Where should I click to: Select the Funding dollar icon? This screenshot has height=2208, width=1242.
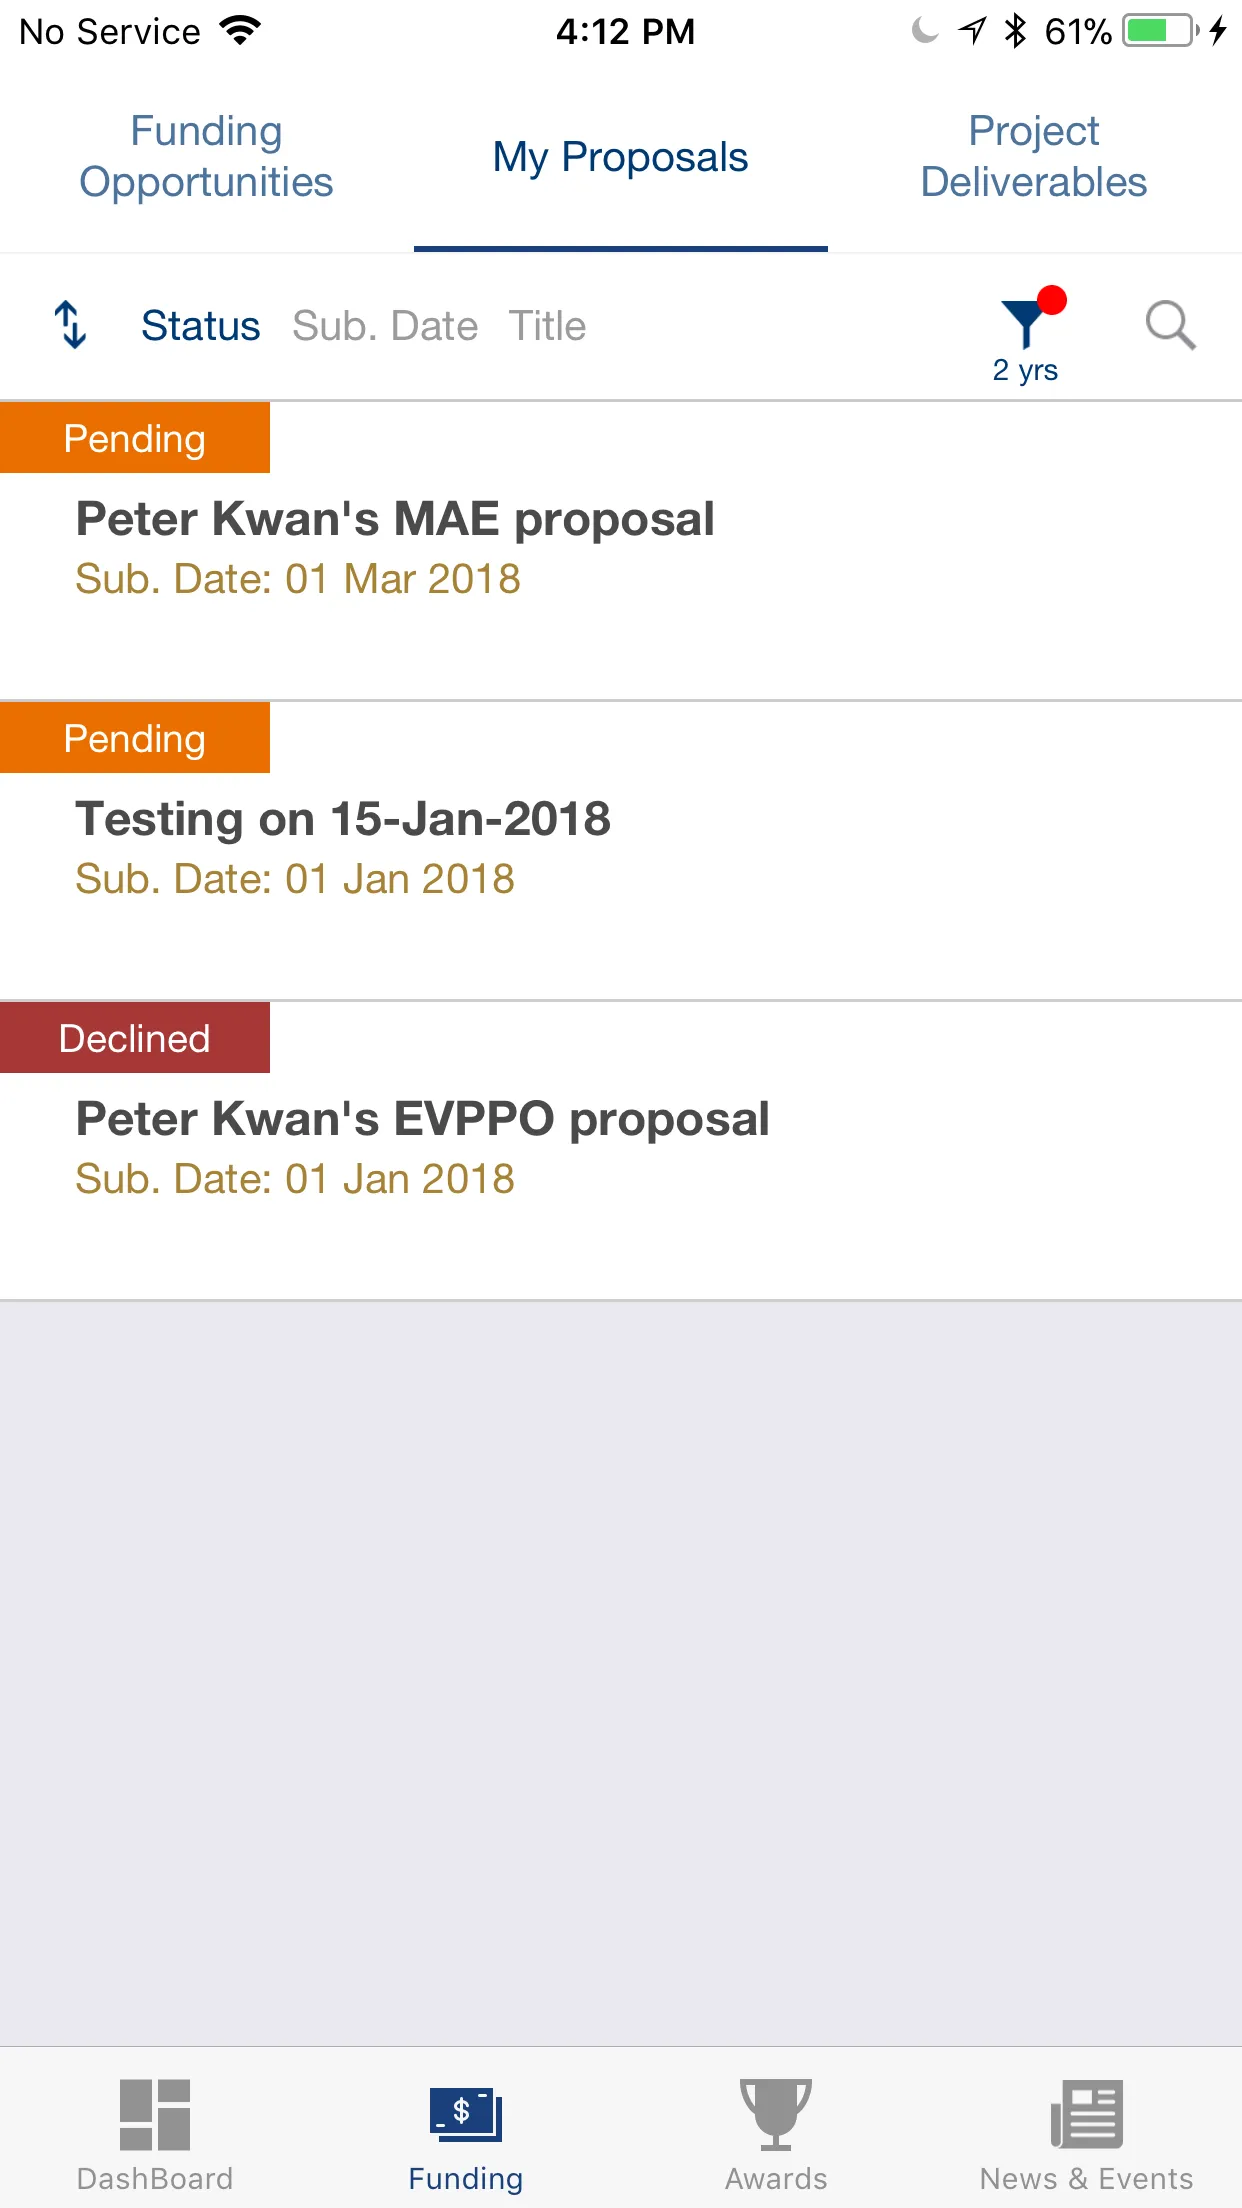click(x=466, y=2115)
